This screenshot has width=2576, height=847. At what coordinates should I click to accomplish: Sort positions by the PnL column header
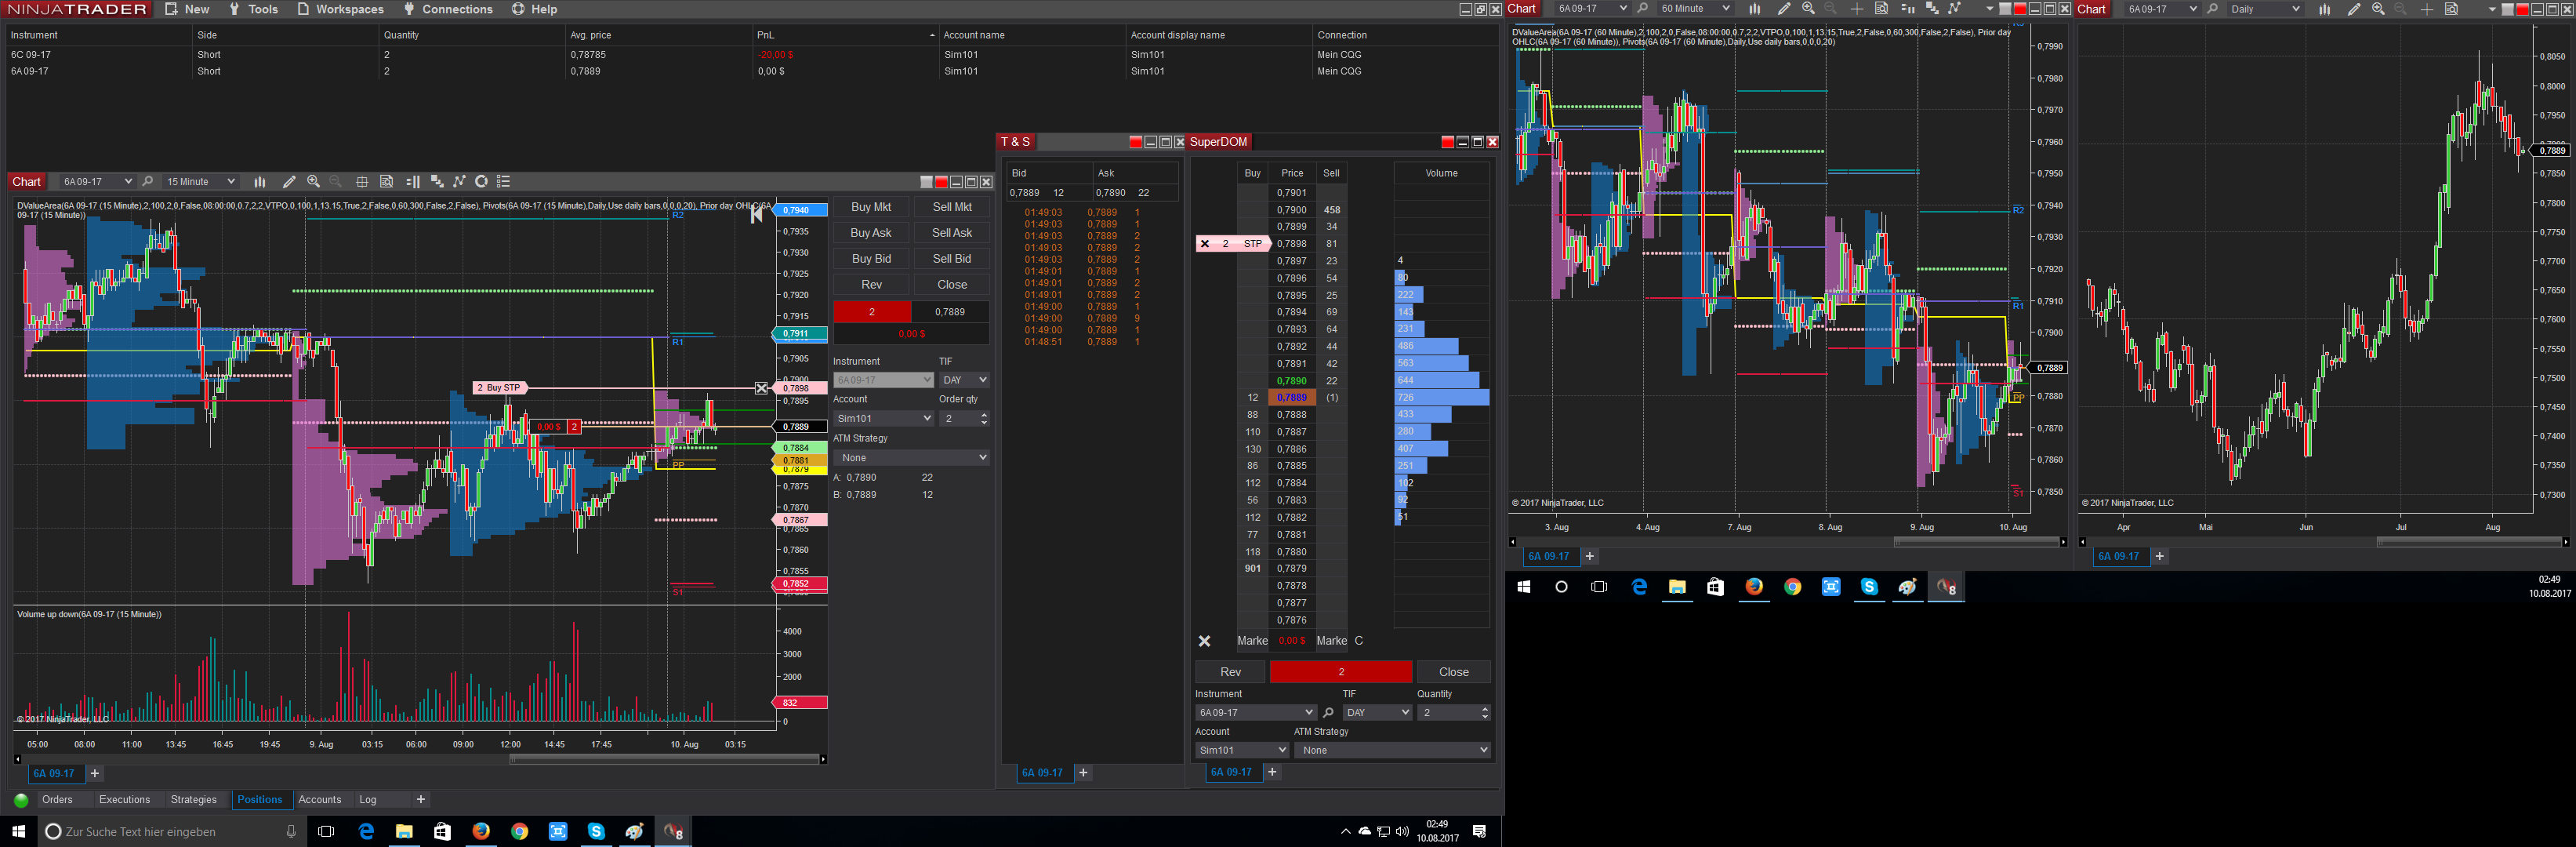(x=845, y=35)
